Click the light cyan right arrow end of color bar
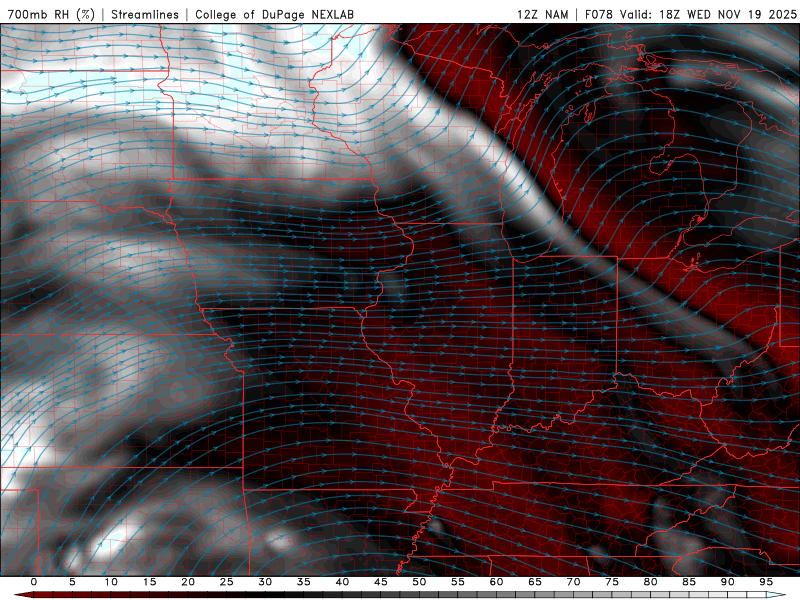 pyautogui.click(x=777, y=595)
